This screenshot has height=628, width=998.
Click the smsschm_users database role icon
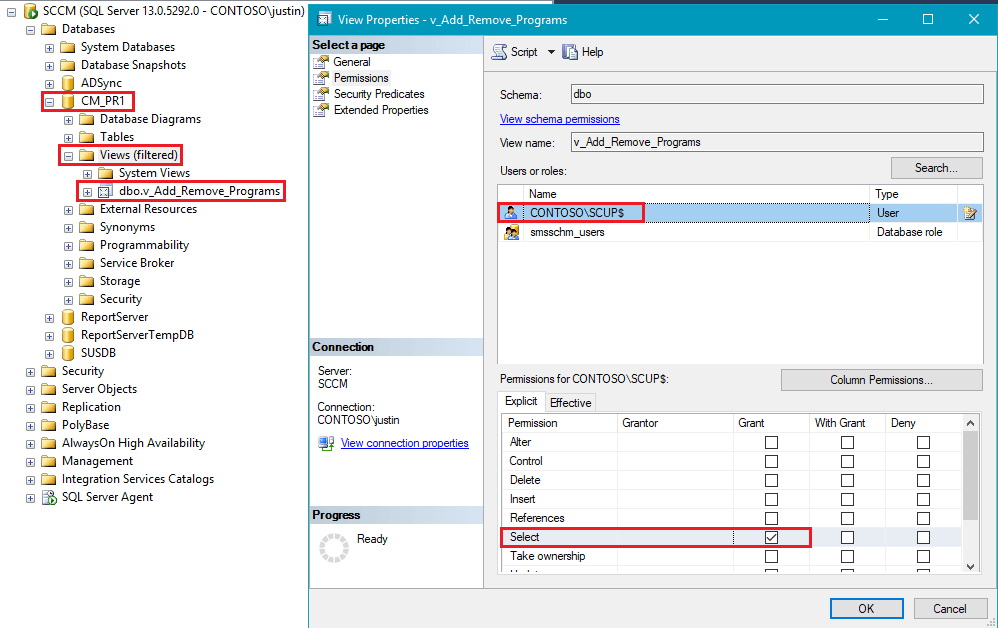511,232
